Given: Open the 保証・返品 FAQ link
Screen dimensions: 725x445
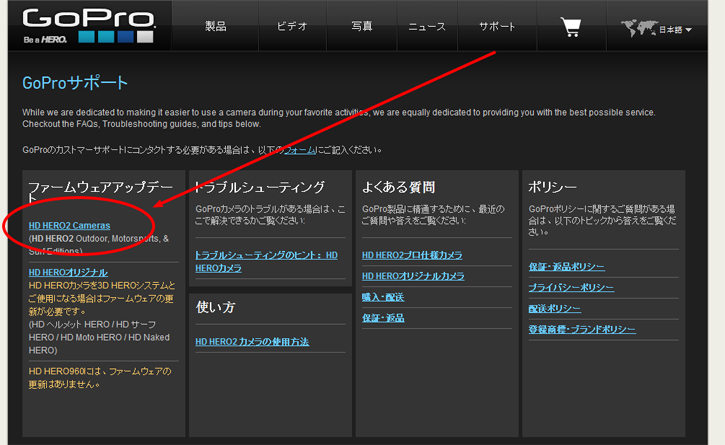Looking at the screenshot, I should pyautogui.click(x=383, y=318).
